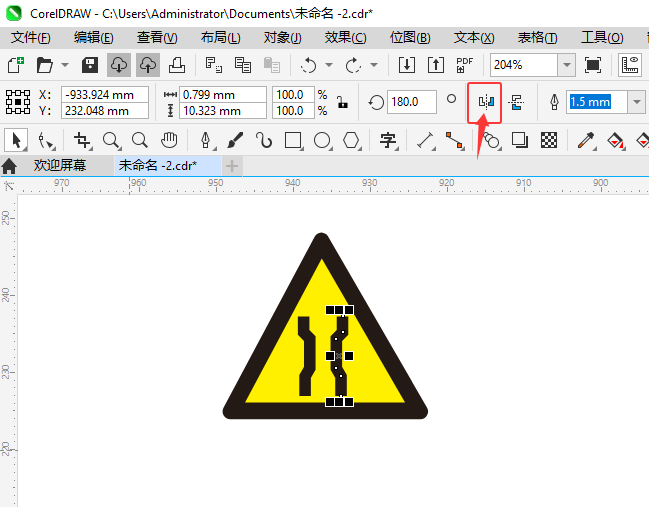Redo the last action

click(x=353, y=65)
